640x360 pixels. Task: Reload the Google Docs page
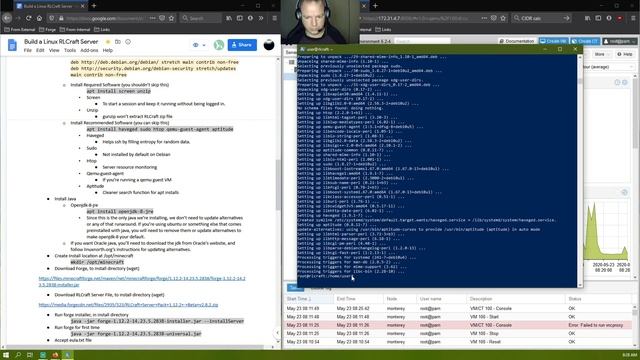click(x=29, y=18)
